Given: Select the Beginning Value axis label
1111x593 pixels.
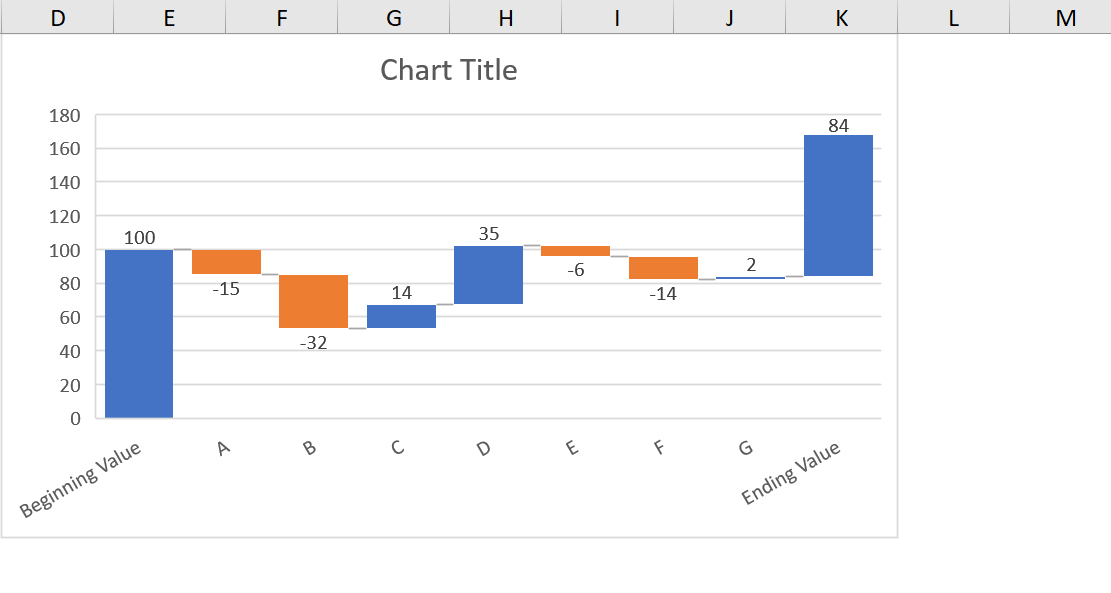Looking at the screenshot, I should pos(81,478).
